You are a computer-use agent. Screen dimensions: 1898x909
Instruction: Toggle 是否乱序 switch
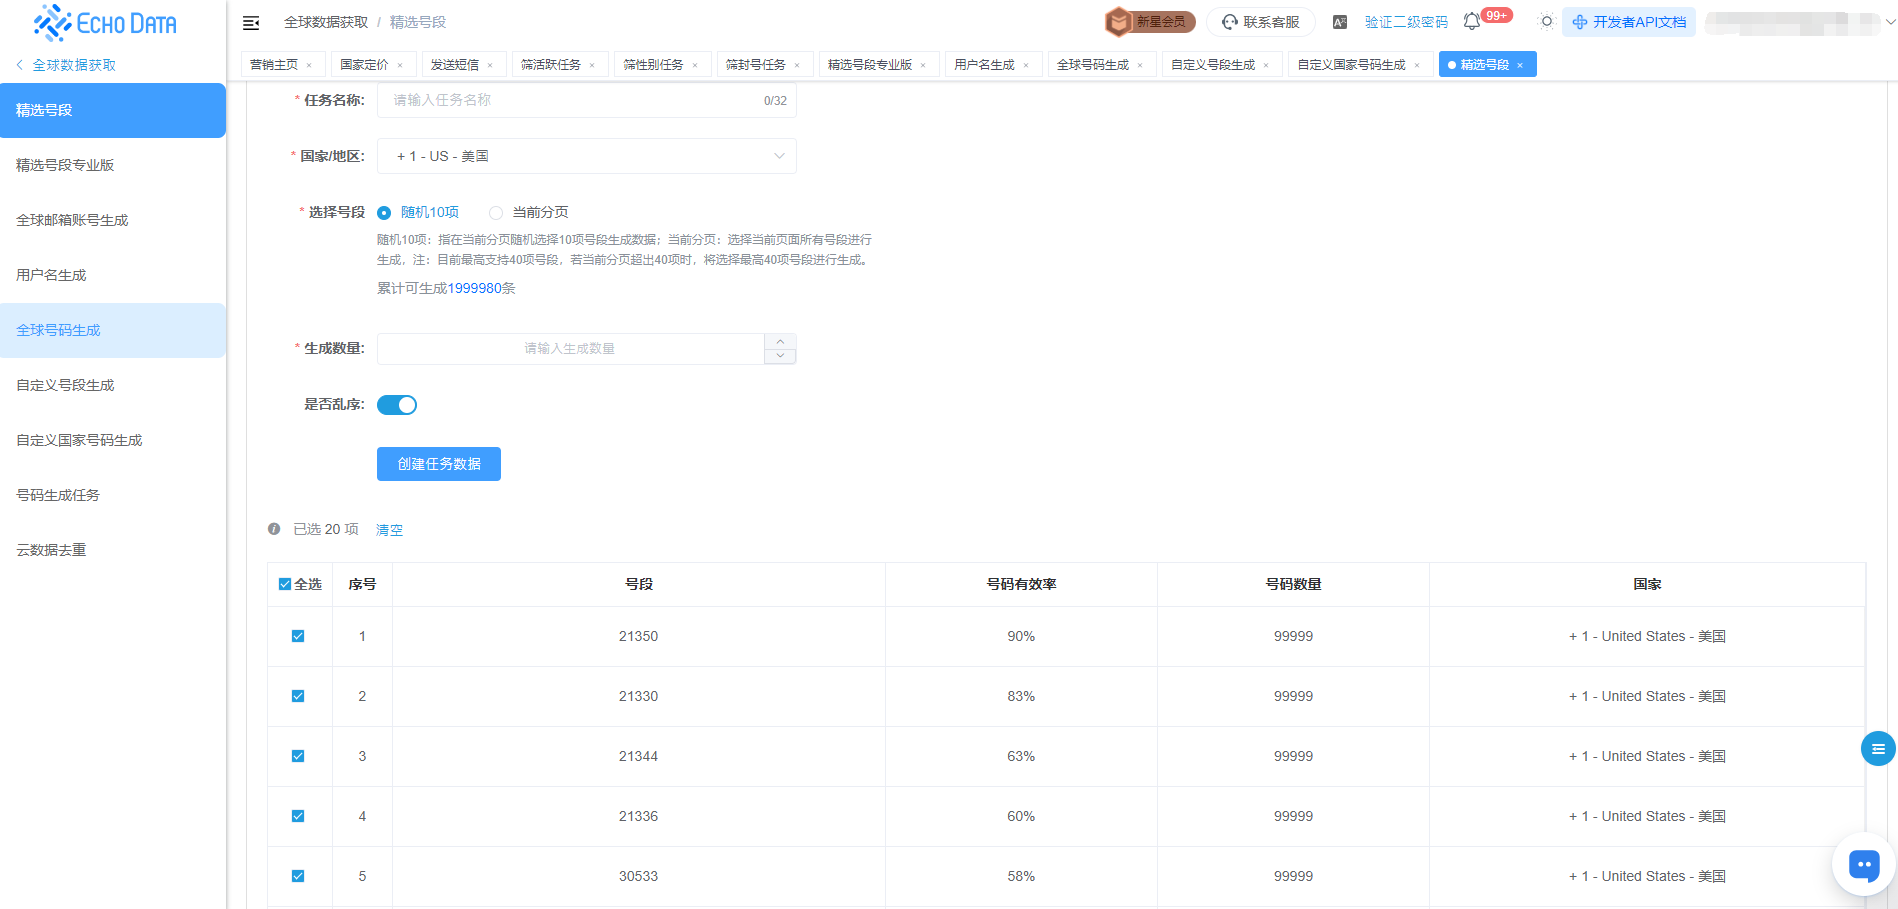coord(397,405)
